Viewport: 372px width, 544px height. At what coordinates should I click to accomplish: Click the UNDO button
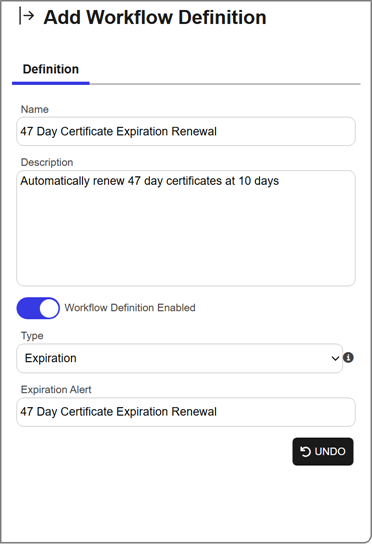pyautogui.click(x=323, y=451)
